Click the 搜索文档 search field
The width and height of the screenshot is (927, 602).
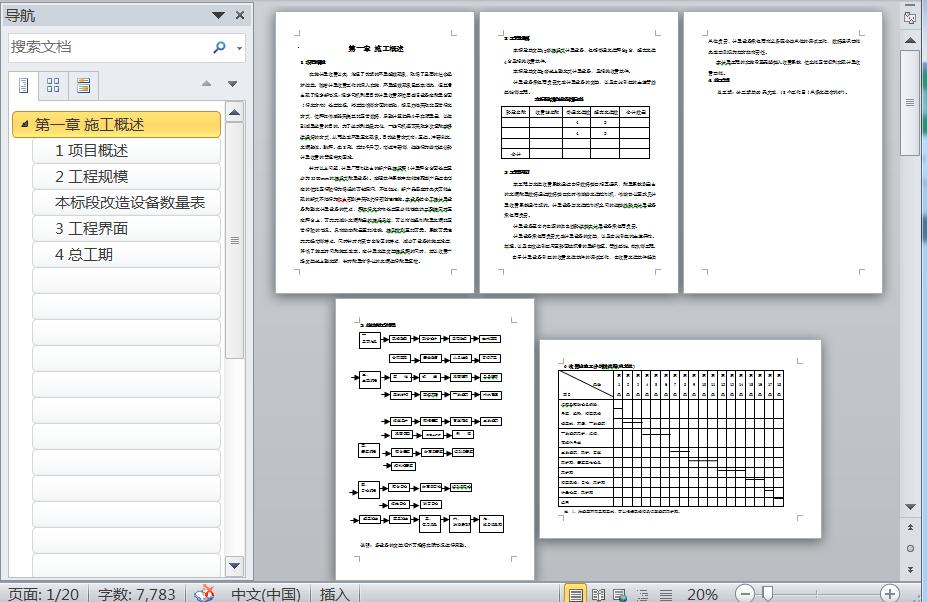point(109,47)
